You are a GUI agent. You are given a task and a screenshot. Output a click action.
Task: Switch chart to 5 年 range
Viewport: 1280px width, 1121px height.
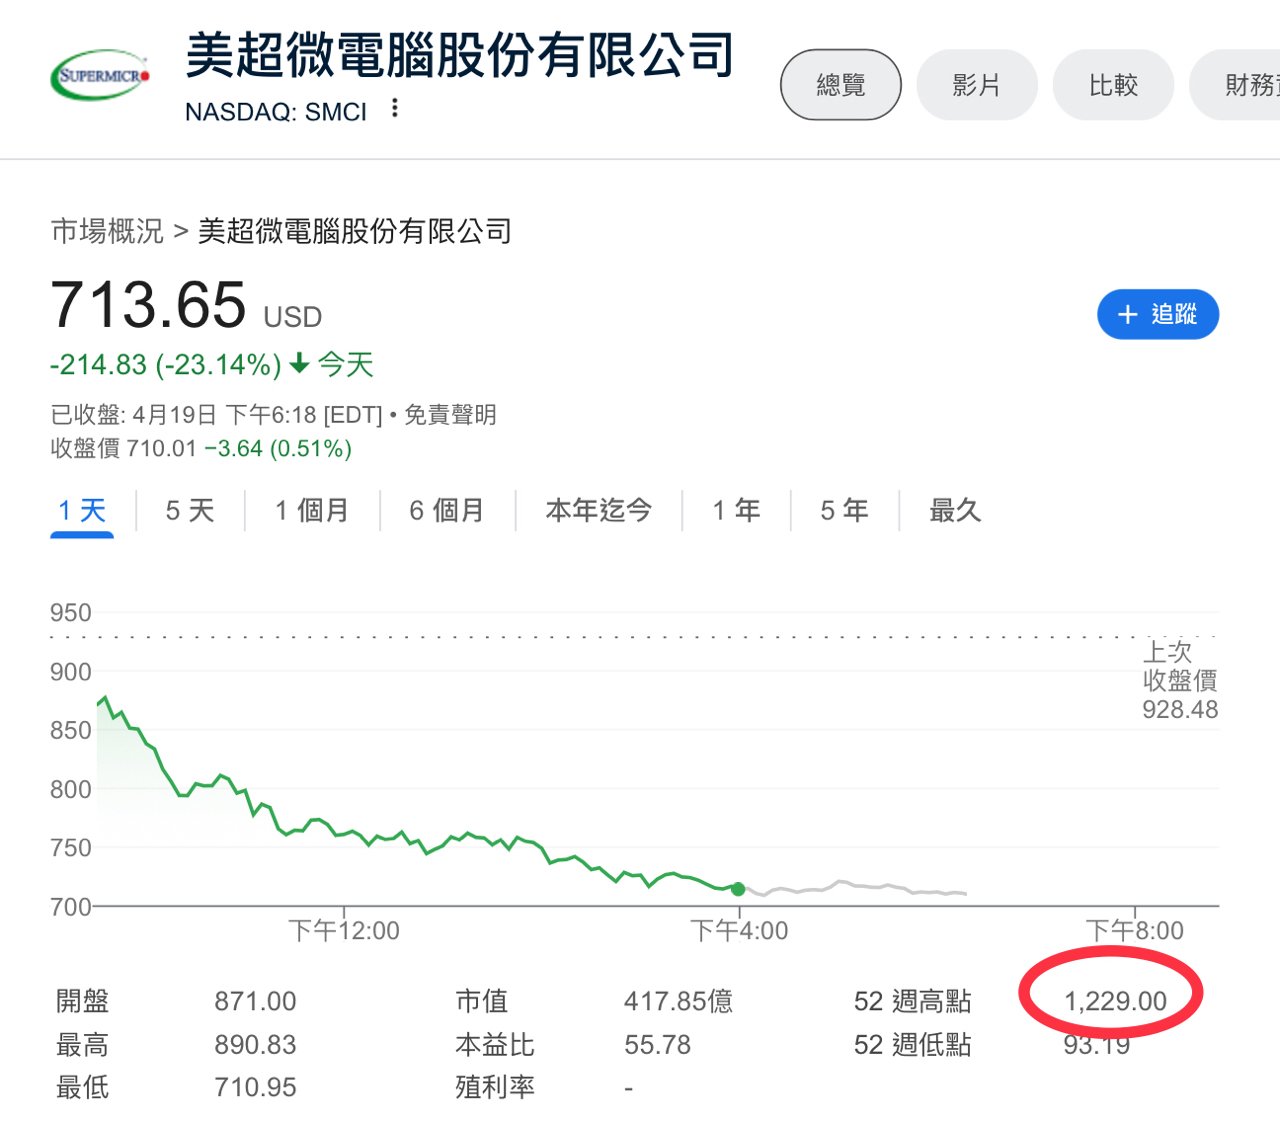(x=844, y=511)
